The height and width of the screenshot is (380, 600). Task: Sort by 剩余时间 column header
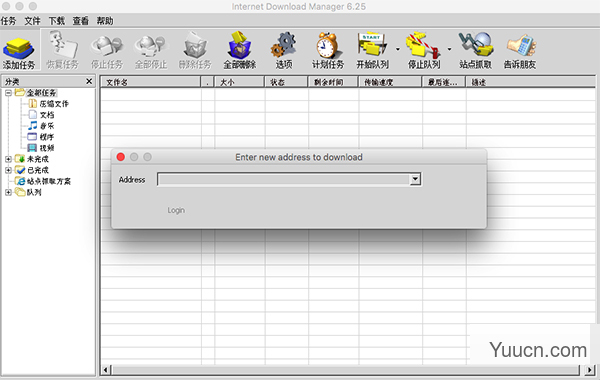click(333, 82)
